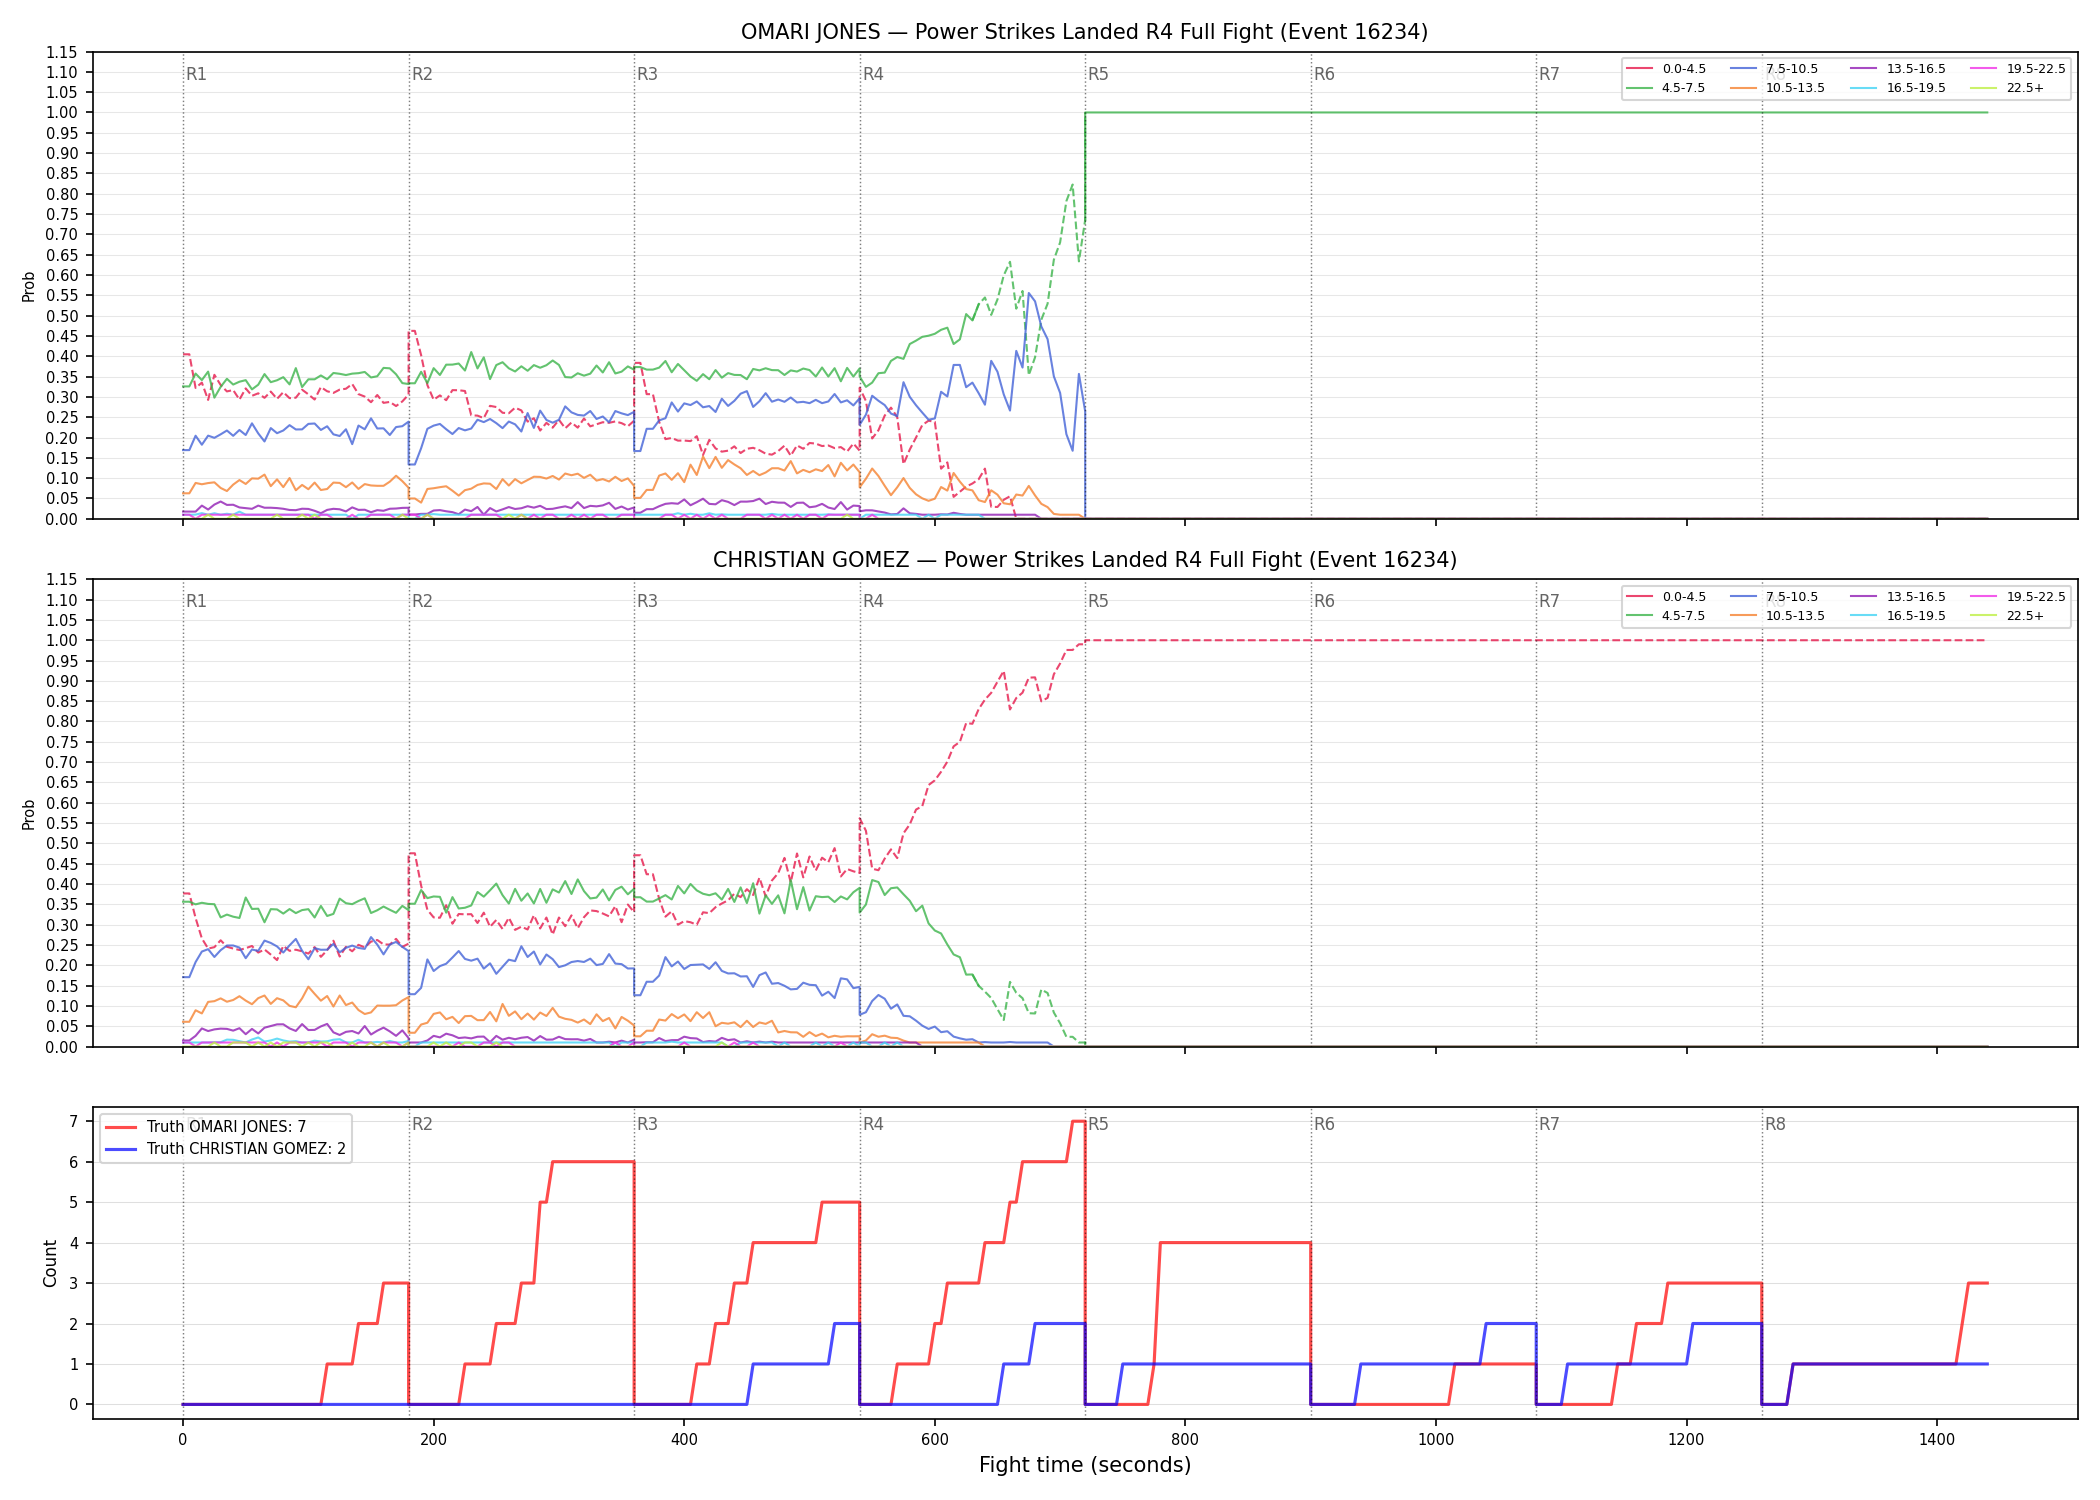Click the R3 round marker in Christian Gomez chart

point(647,601)
